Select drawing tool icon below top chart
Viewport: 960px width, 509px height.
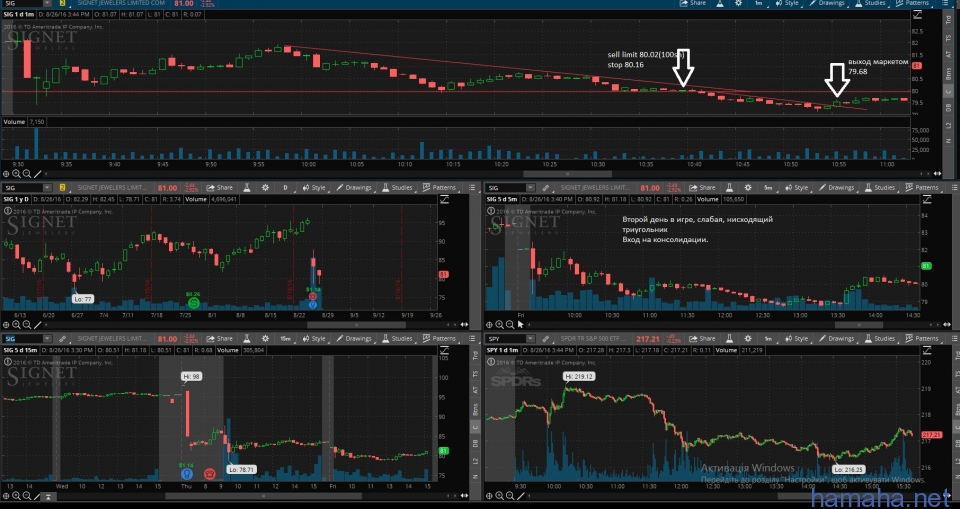point(37,174)
